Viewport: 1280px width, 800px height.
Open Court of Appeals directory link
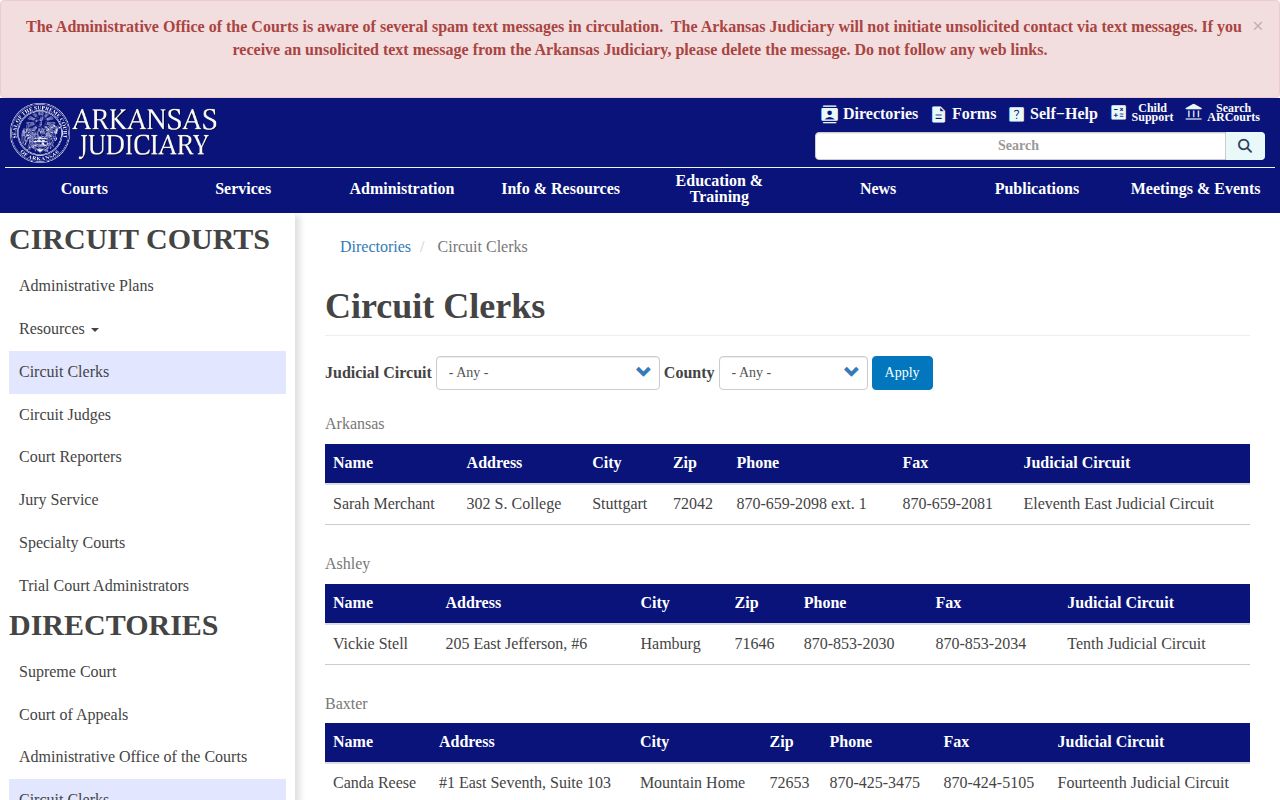[147, 715]
